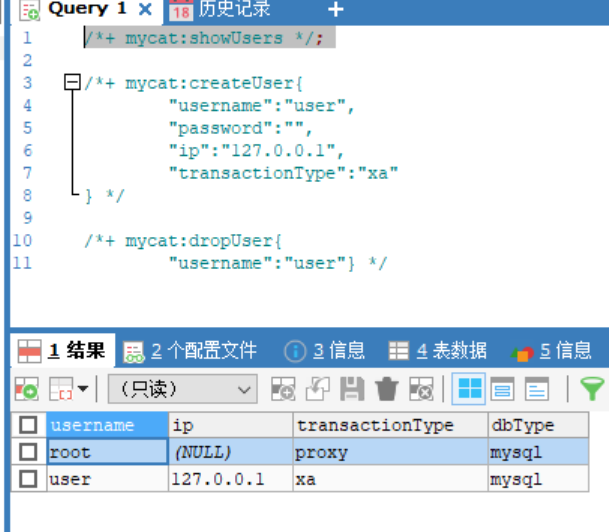Click the 2 个配置文件 profile icon
Image resolution: width=609 pixels, height=532 pixels.
coord(133,352)
